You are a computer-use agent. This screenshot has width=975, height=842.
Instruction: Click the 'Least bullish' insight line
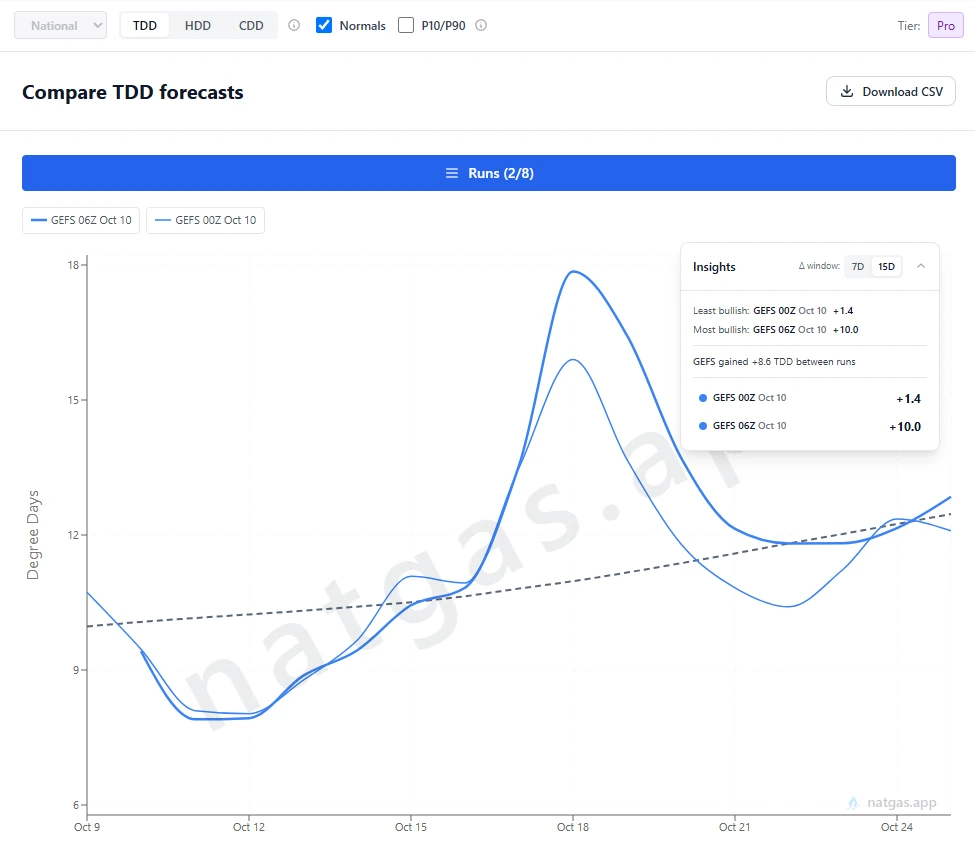click(773, 311)
